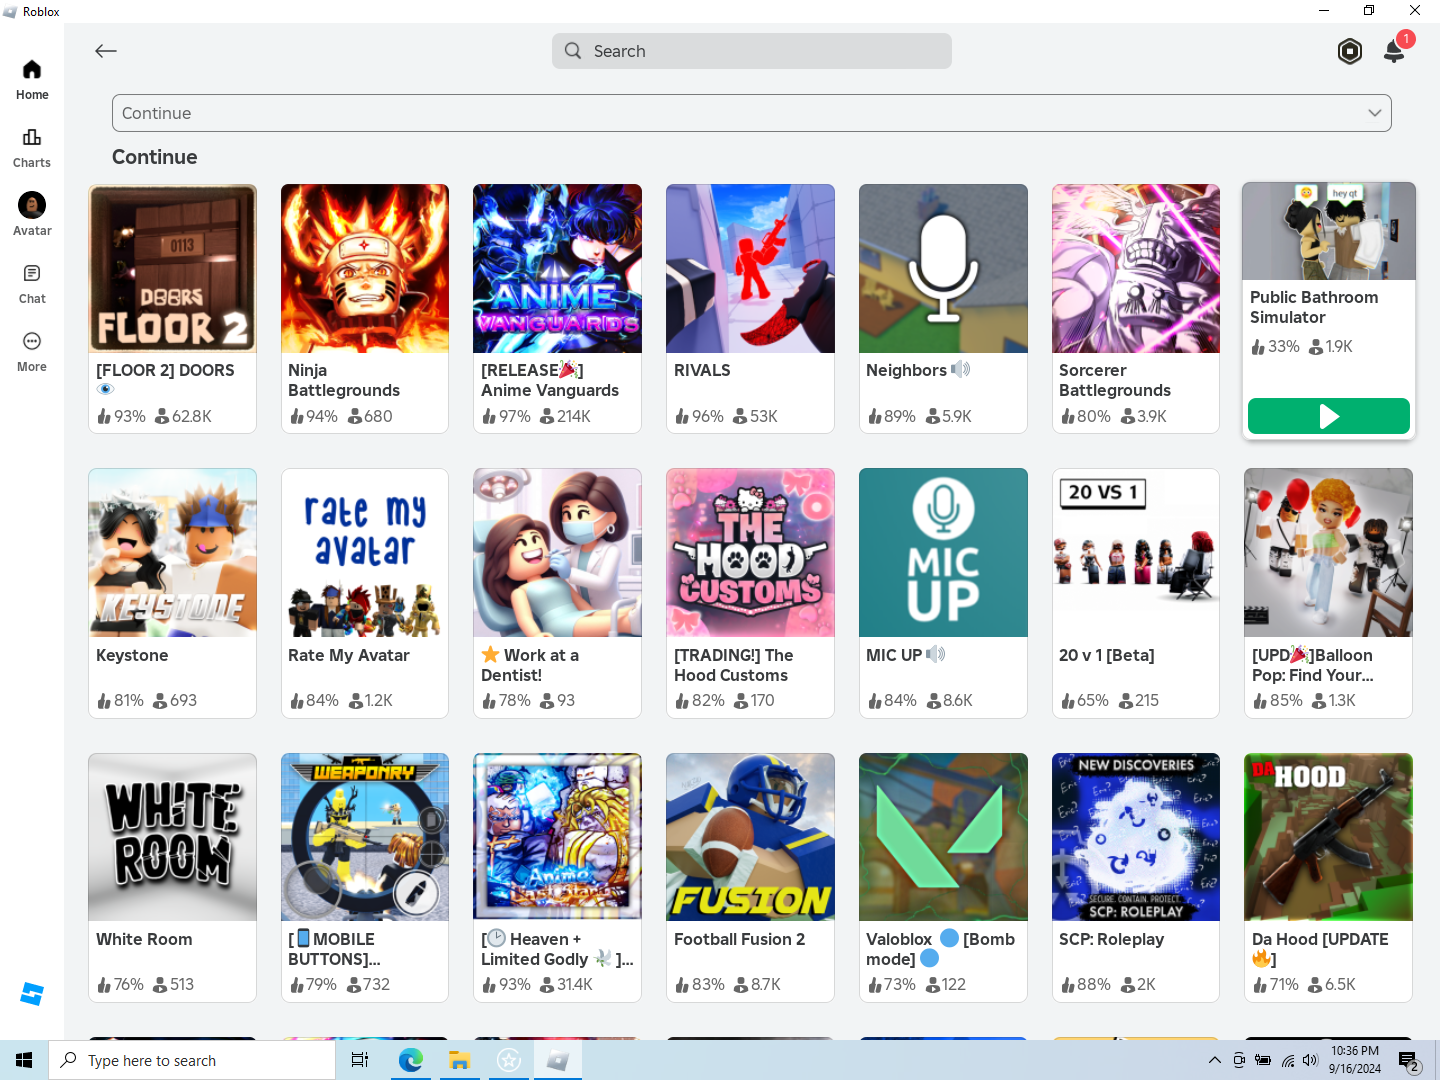Open the Windows notification center
This screenshot has height=1080, width=1440.
(x=1409, y=1060)
